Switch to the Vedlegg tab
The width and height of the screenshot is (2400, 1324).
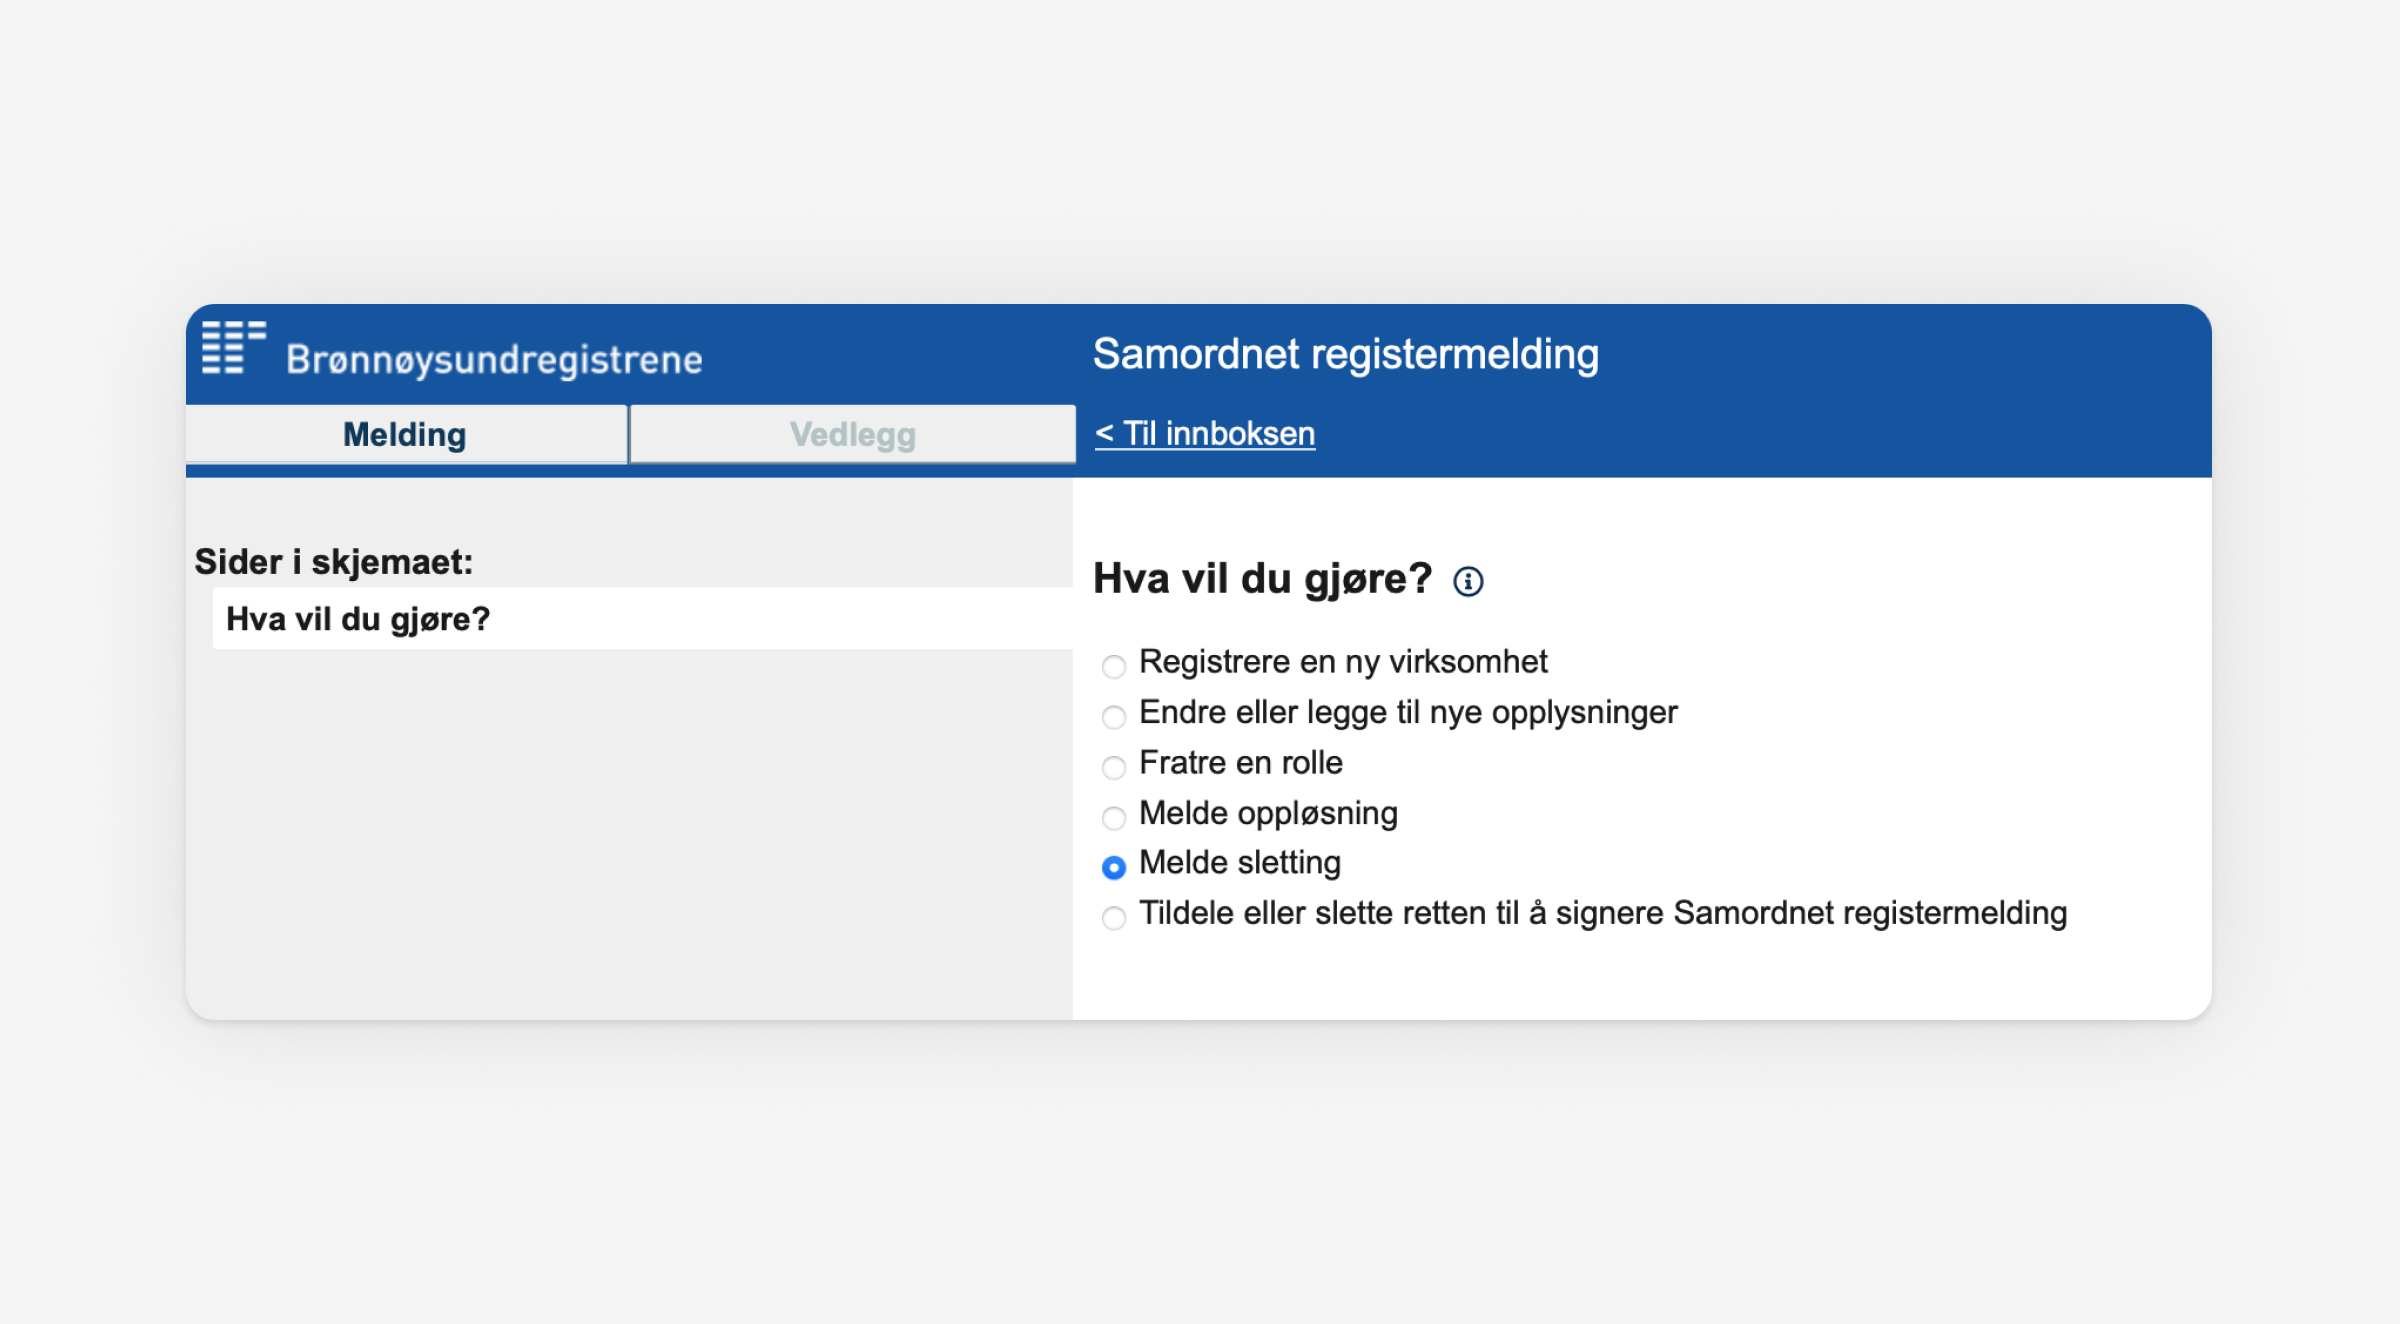[x=852, y=434]
